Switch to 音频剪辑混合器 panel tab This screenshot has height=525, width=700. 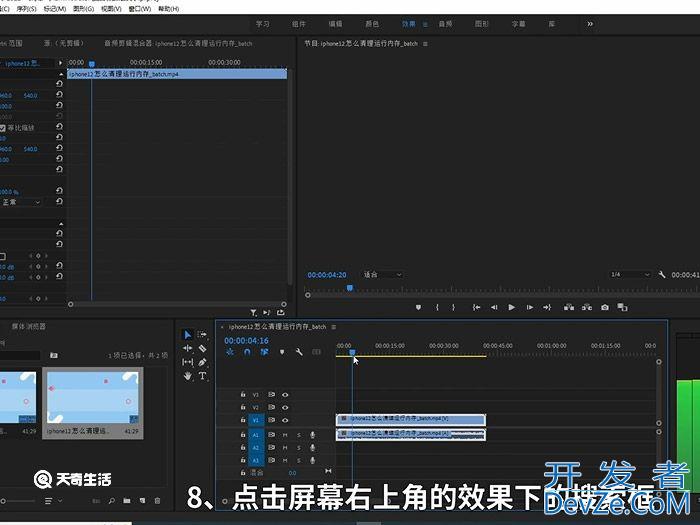pos(178,43)
